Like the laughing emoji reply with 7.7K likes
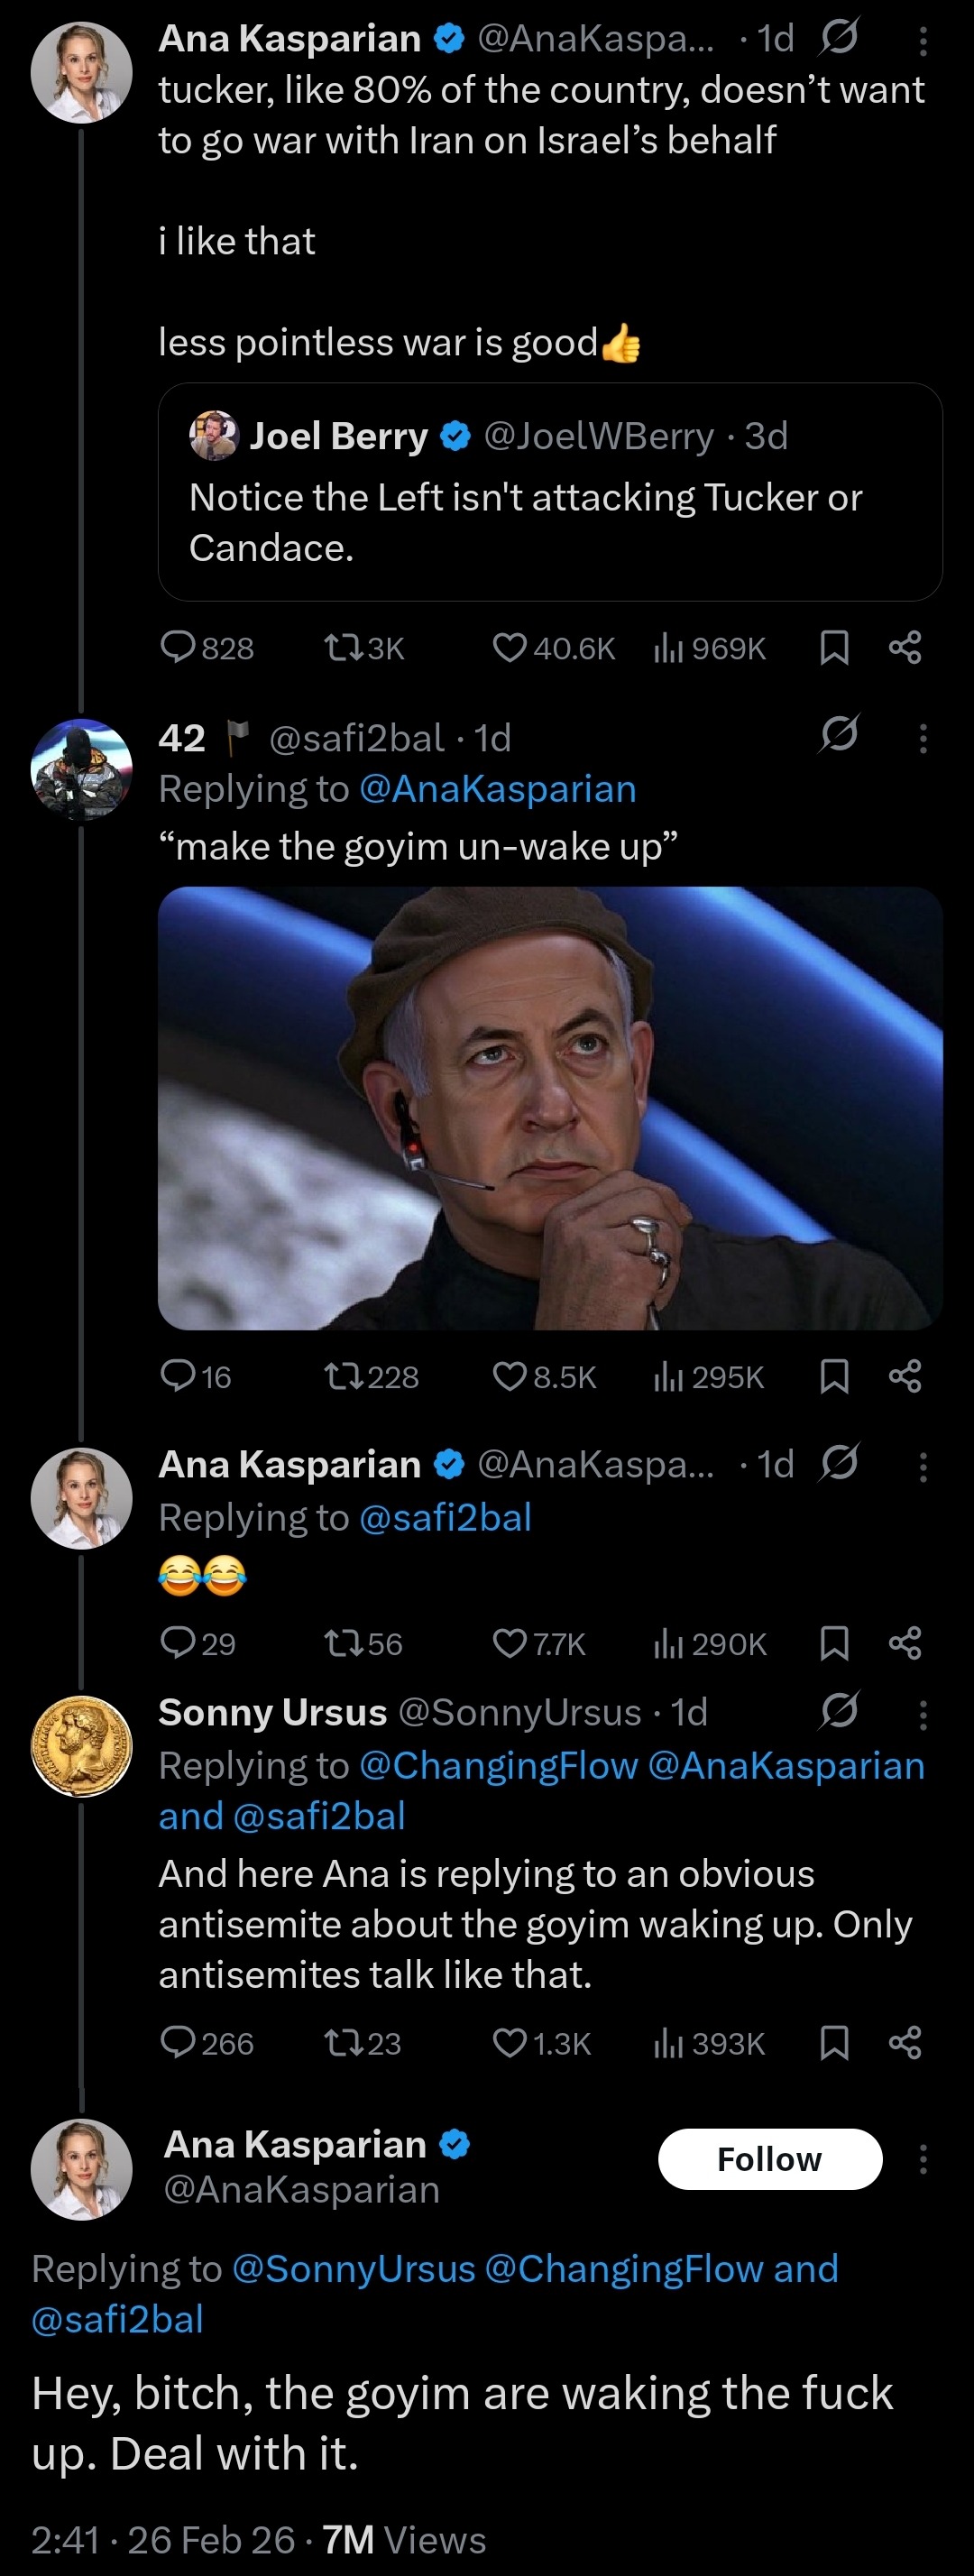Screen dimensions: 974x2576 point(510,1643)
